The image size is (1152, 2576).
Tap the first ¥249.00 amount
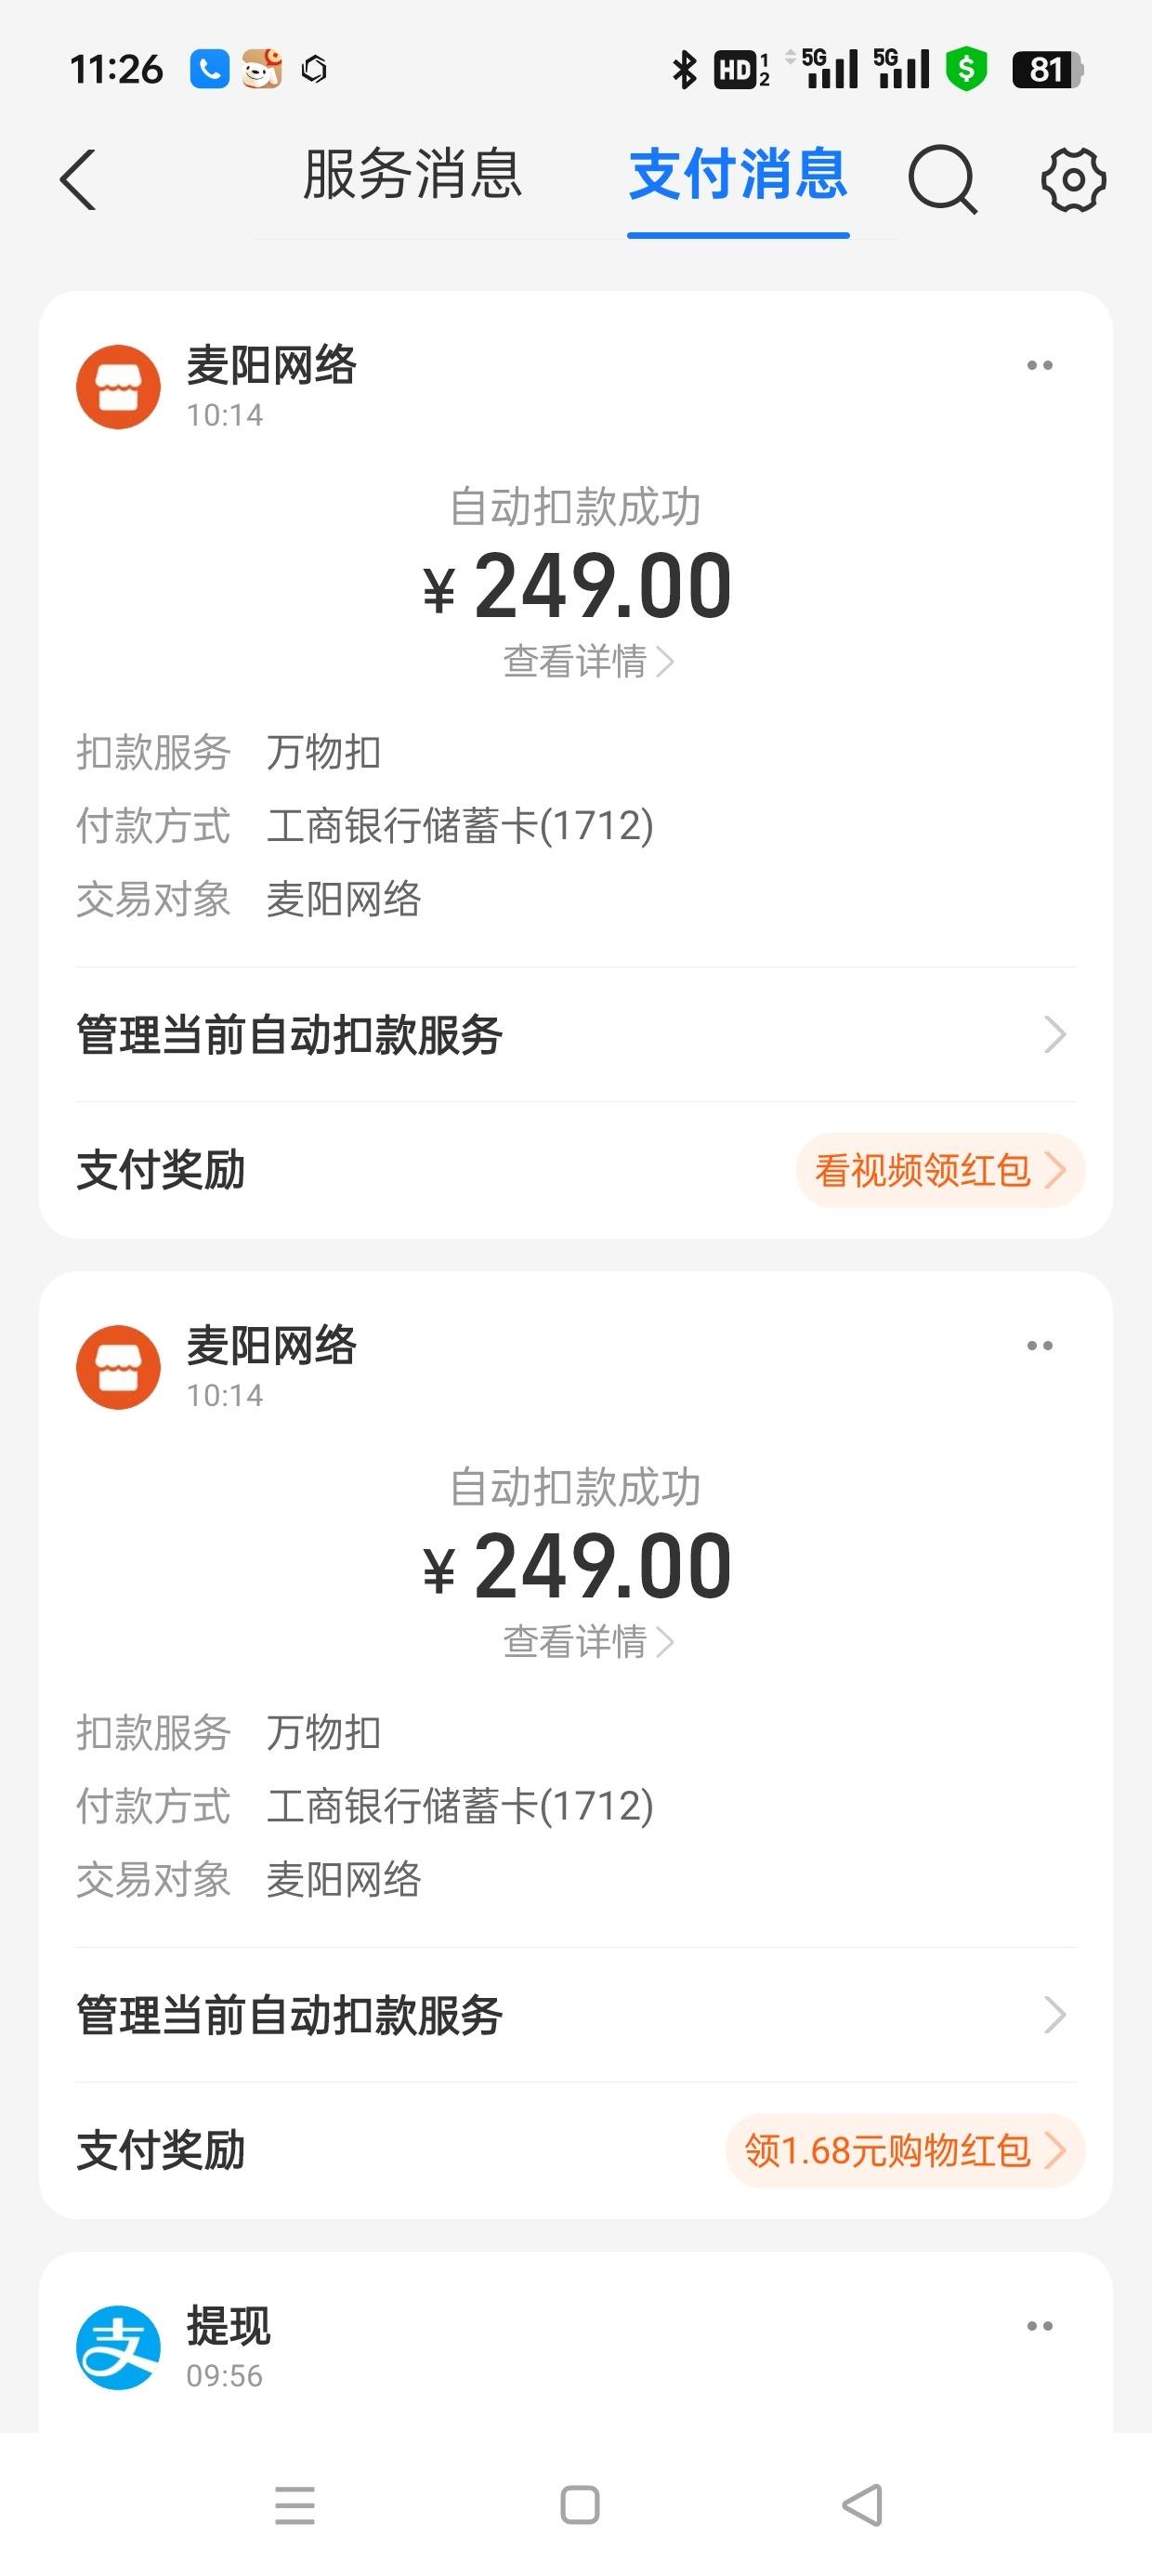pyautogui.click(x=577, y=587)
